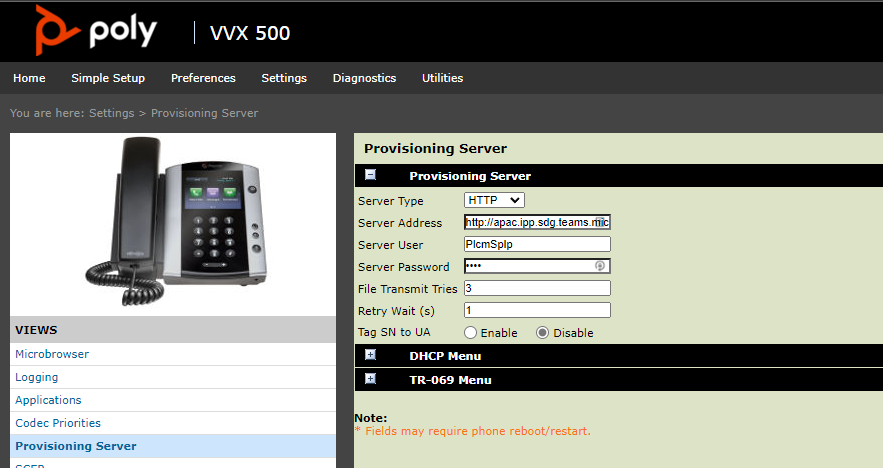Image resolution: width=883 pixels, height=468 pixels.
Task: Go to the Codec Priorities view
Action: click(x=58, y=423)
